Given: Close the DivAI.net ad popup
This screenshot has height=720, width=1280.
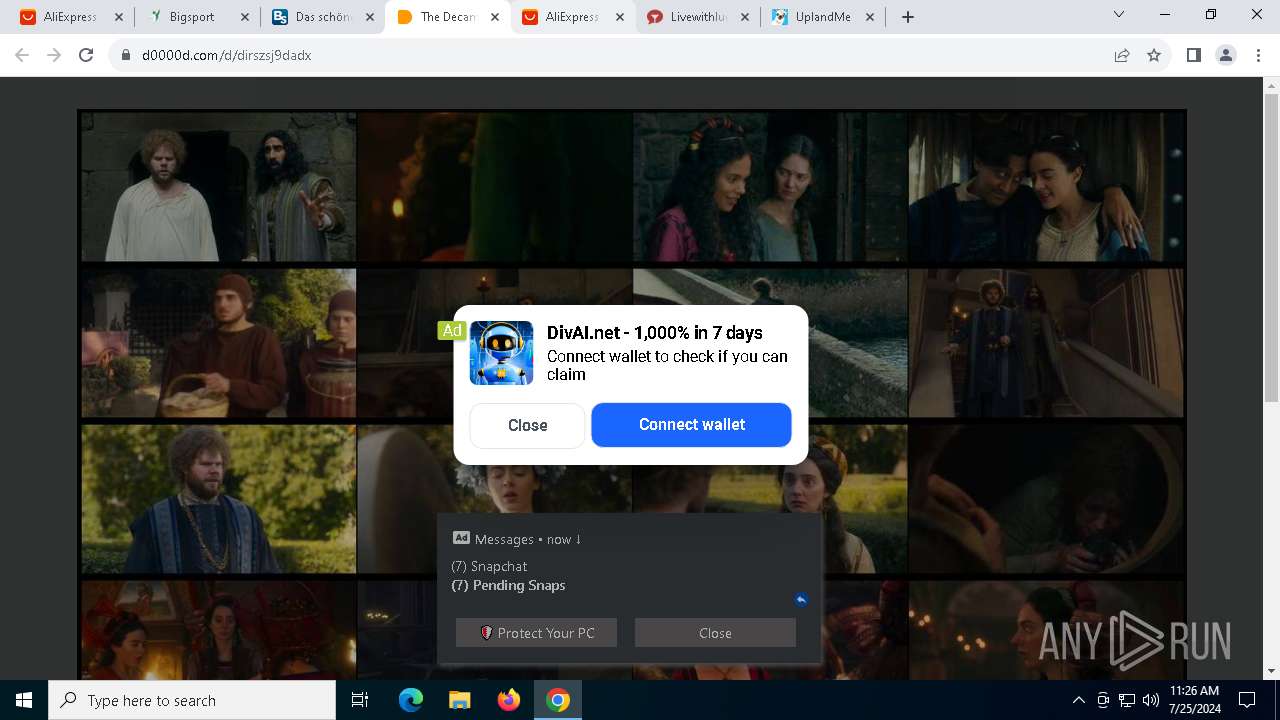Looking at the screenshot, I should [x=527, y=425].
